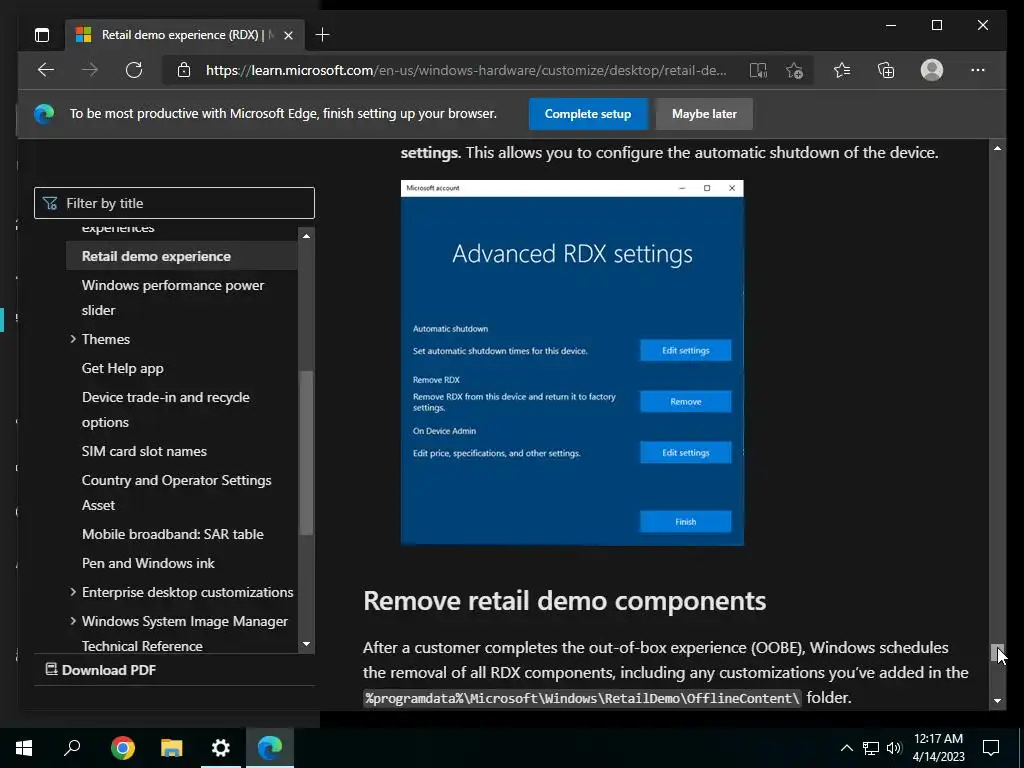The image size is (1024, 768).
Task: Open Settings app from taskbar
Action: point(221,748)
